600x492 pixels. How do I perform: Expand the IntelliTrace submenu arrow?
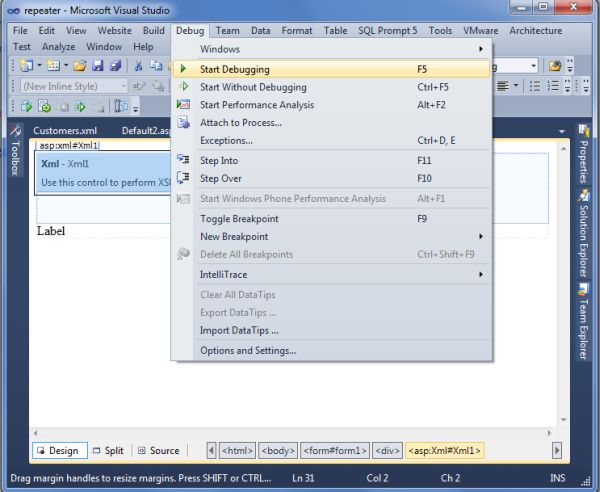pos(481,274)
